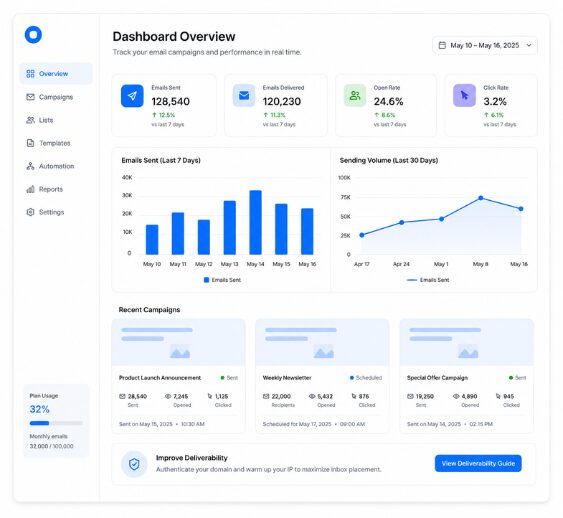The width and height of the screenshot is (563, 518).
Task: Navigate to Reports page
Action: pyautogui.click(x=56, y=189)
